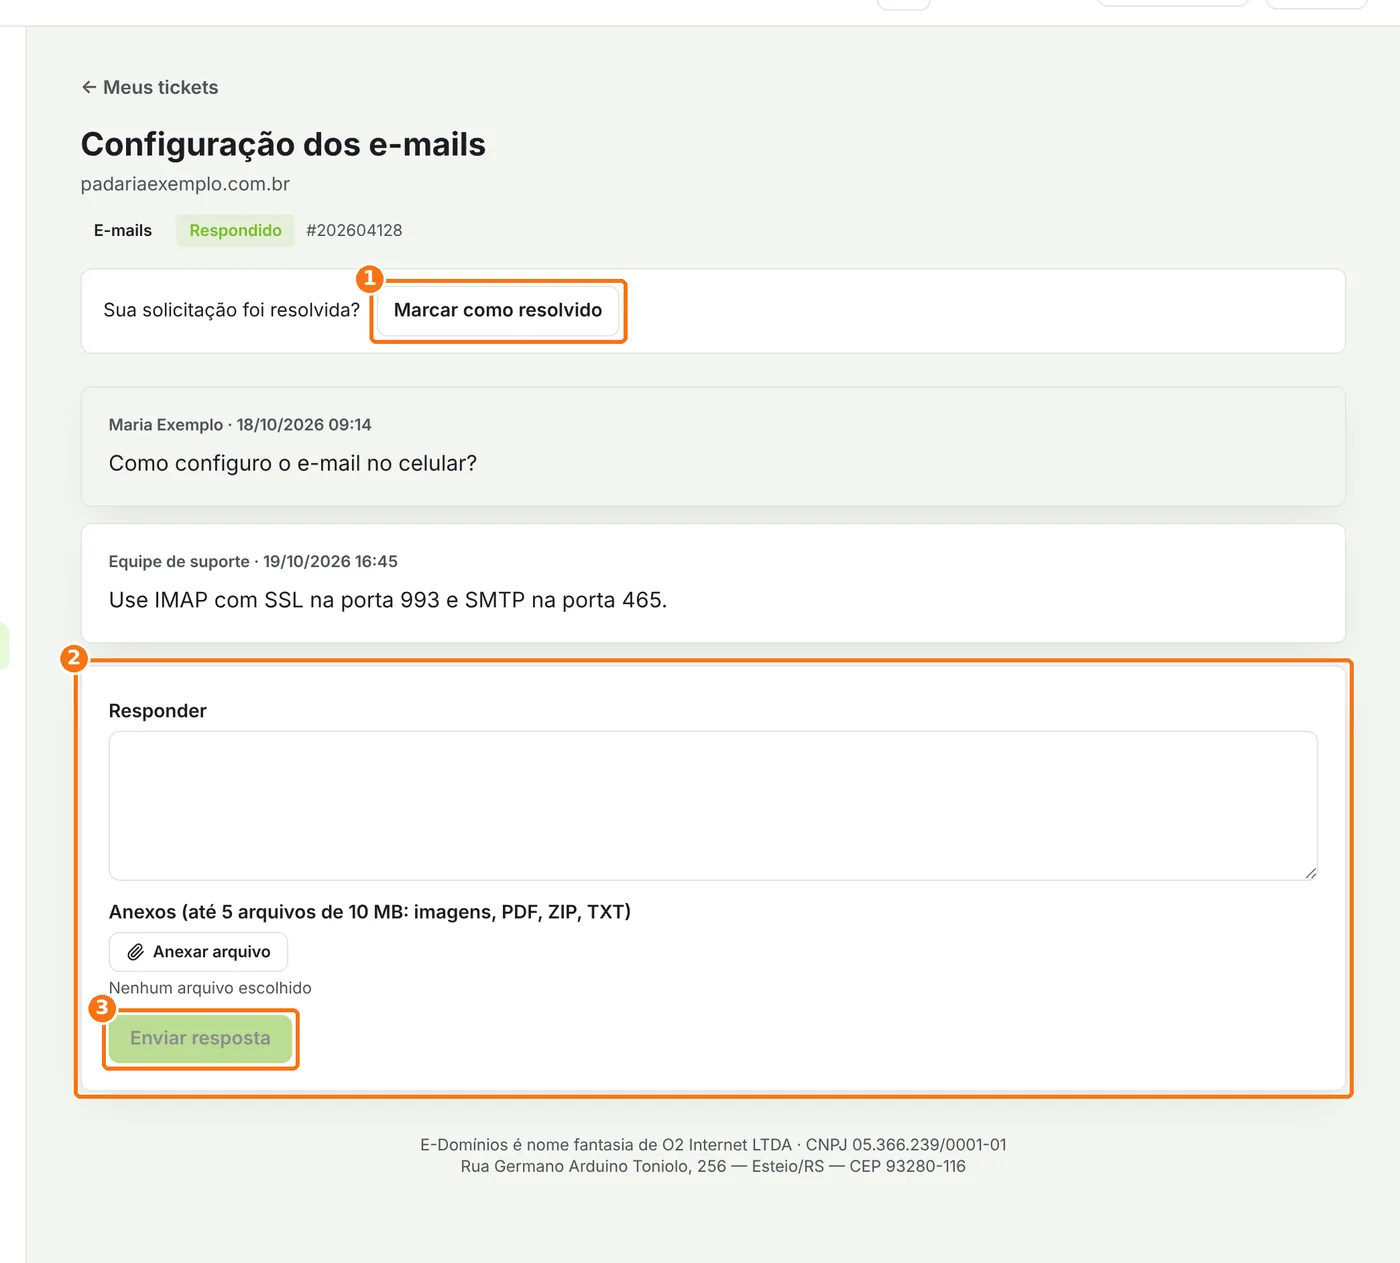Go back to Meus tickets

click(x=150, y=87)
